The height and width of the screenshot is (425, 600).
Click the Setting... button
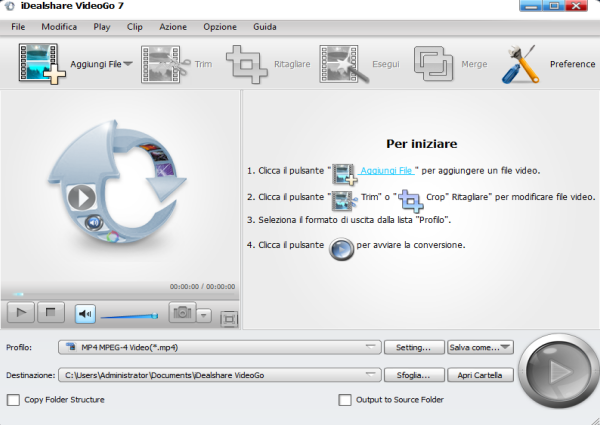[414, 347]
